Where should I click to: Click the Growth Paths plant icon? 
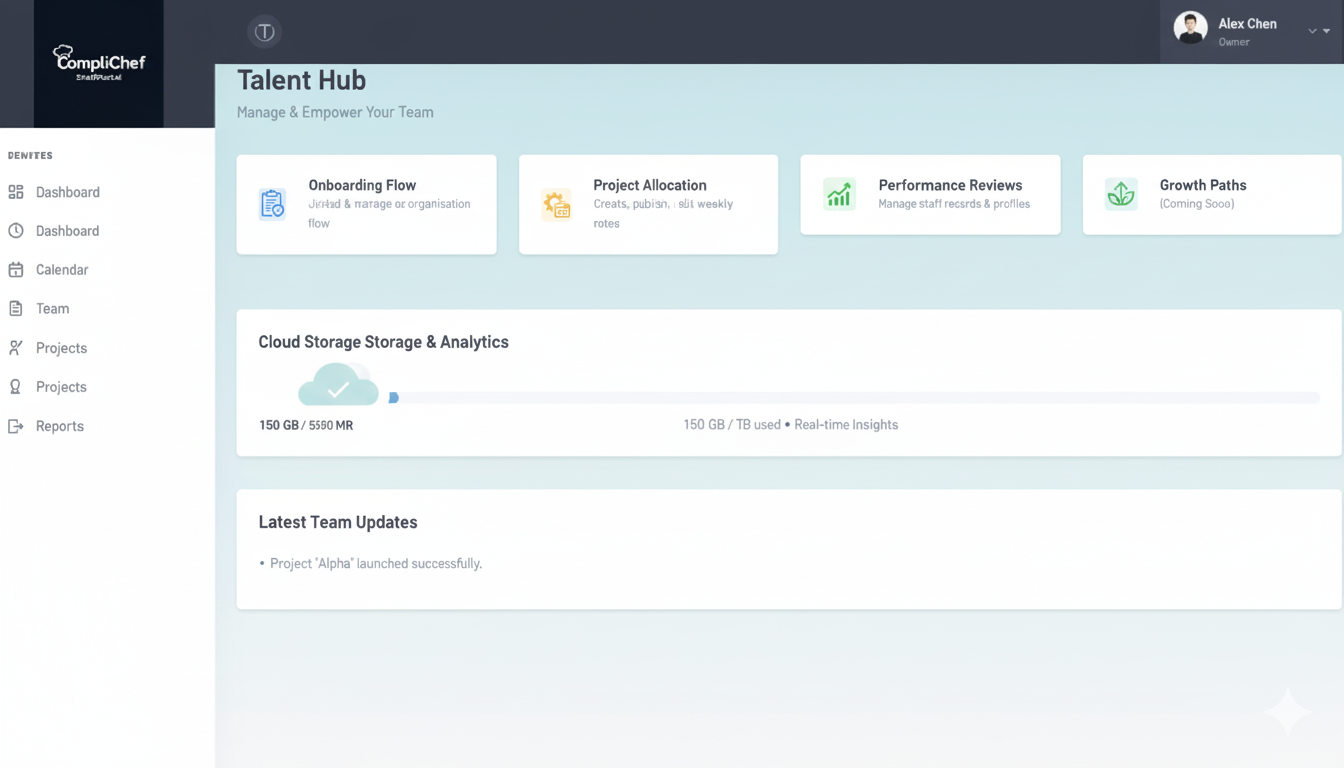1121,194
